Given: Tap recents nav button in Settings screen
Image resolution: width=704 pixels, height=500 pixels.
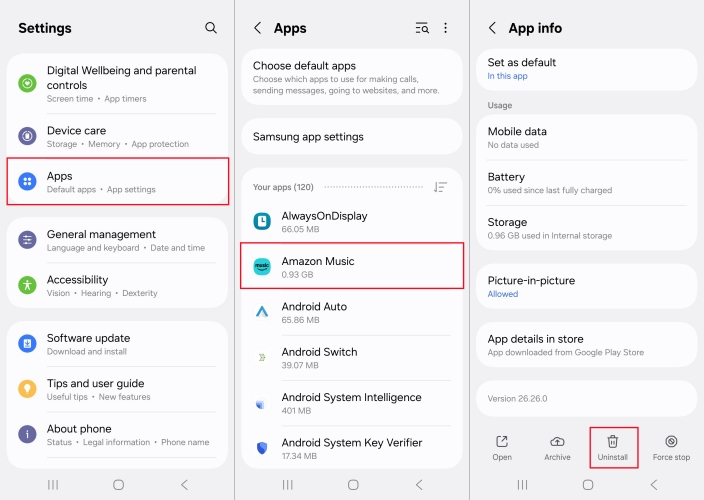Looking at the screenshot, I should pyautogui.click(x=53, y=485).
